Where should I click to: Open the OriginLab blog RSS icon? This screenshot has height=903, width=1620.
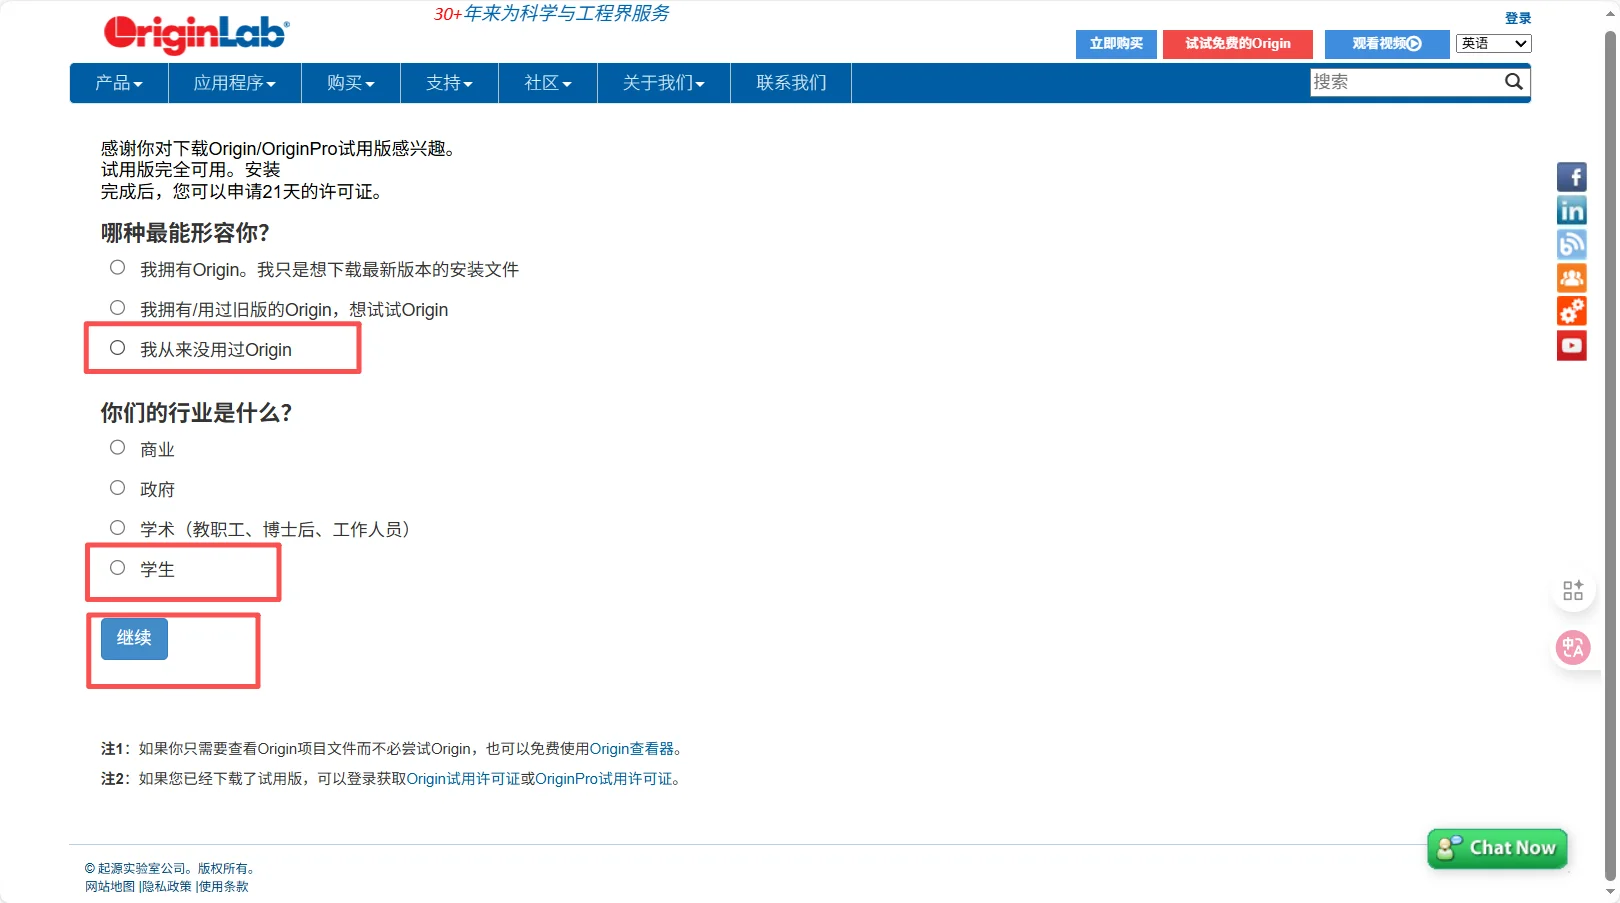point(1572,244)
